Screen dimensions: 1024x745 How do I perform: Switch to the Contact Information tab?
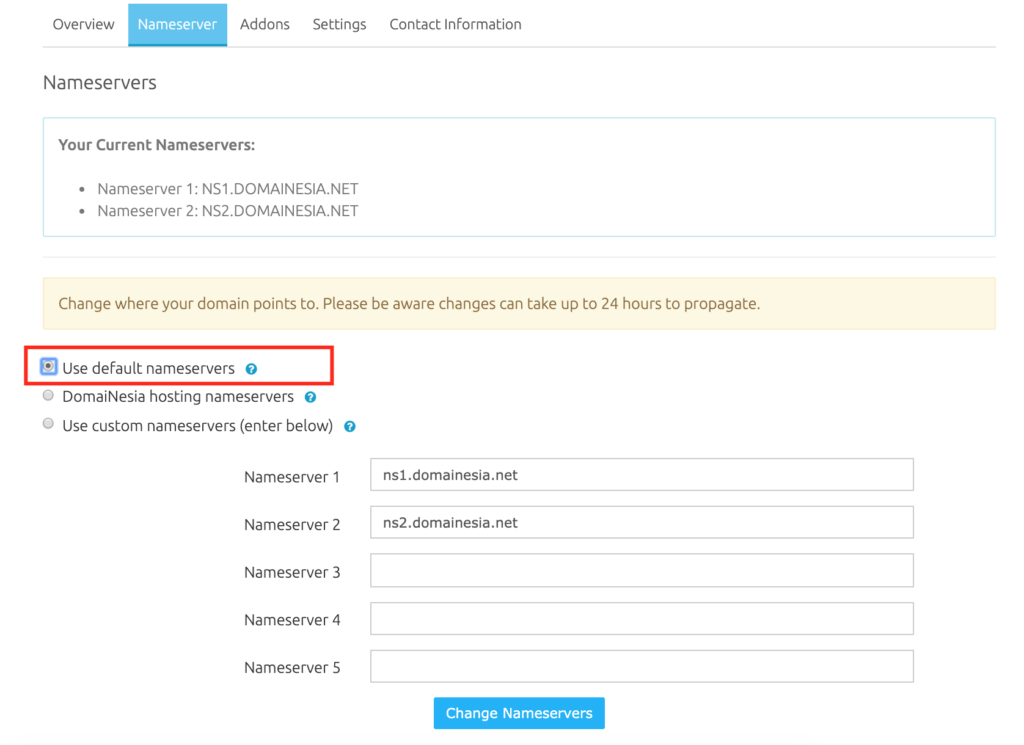coord(455,24)
